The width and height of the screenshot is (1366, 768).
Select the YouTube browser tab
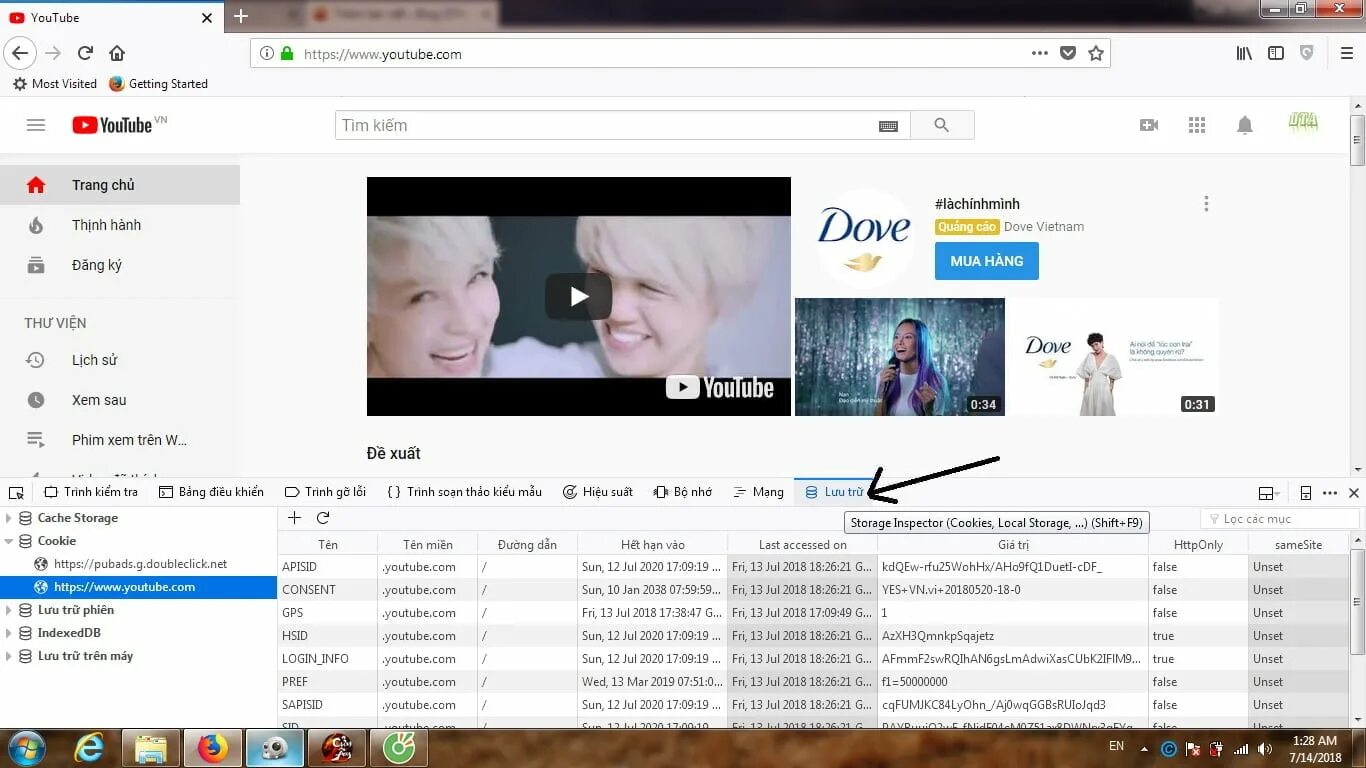tap(112, 17)
